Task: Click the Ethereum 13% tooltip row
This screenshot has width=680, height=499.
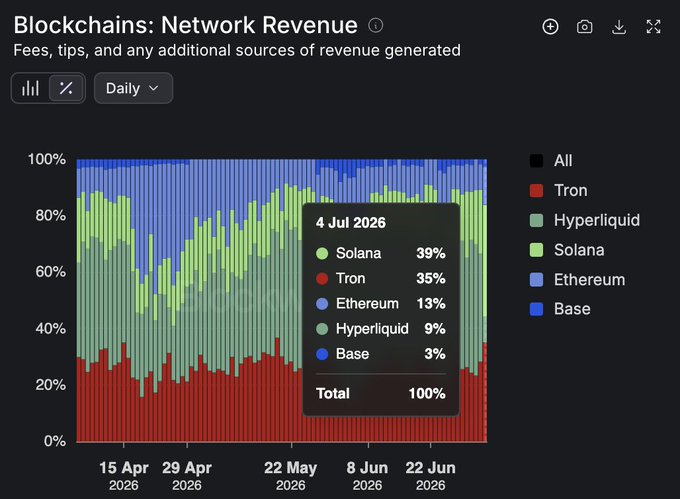Action: point(380,303)
